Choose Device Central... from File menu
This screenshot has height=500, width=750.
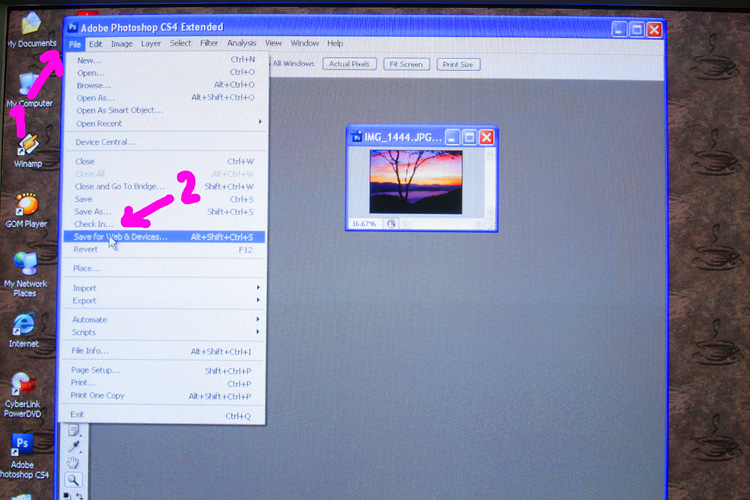[x=165, y=142]
